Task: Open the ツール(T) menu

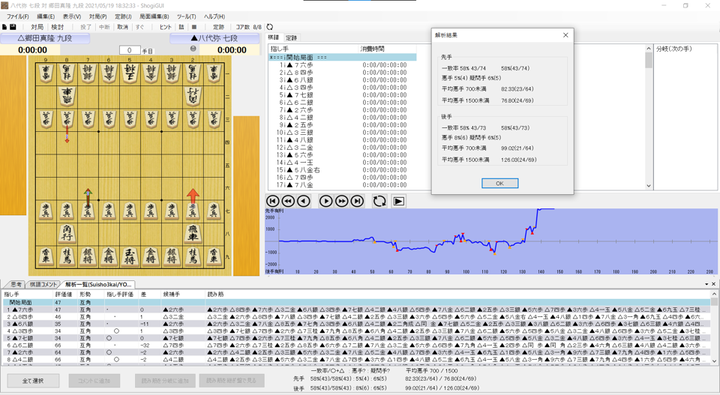Action: [x=186, y=17]
